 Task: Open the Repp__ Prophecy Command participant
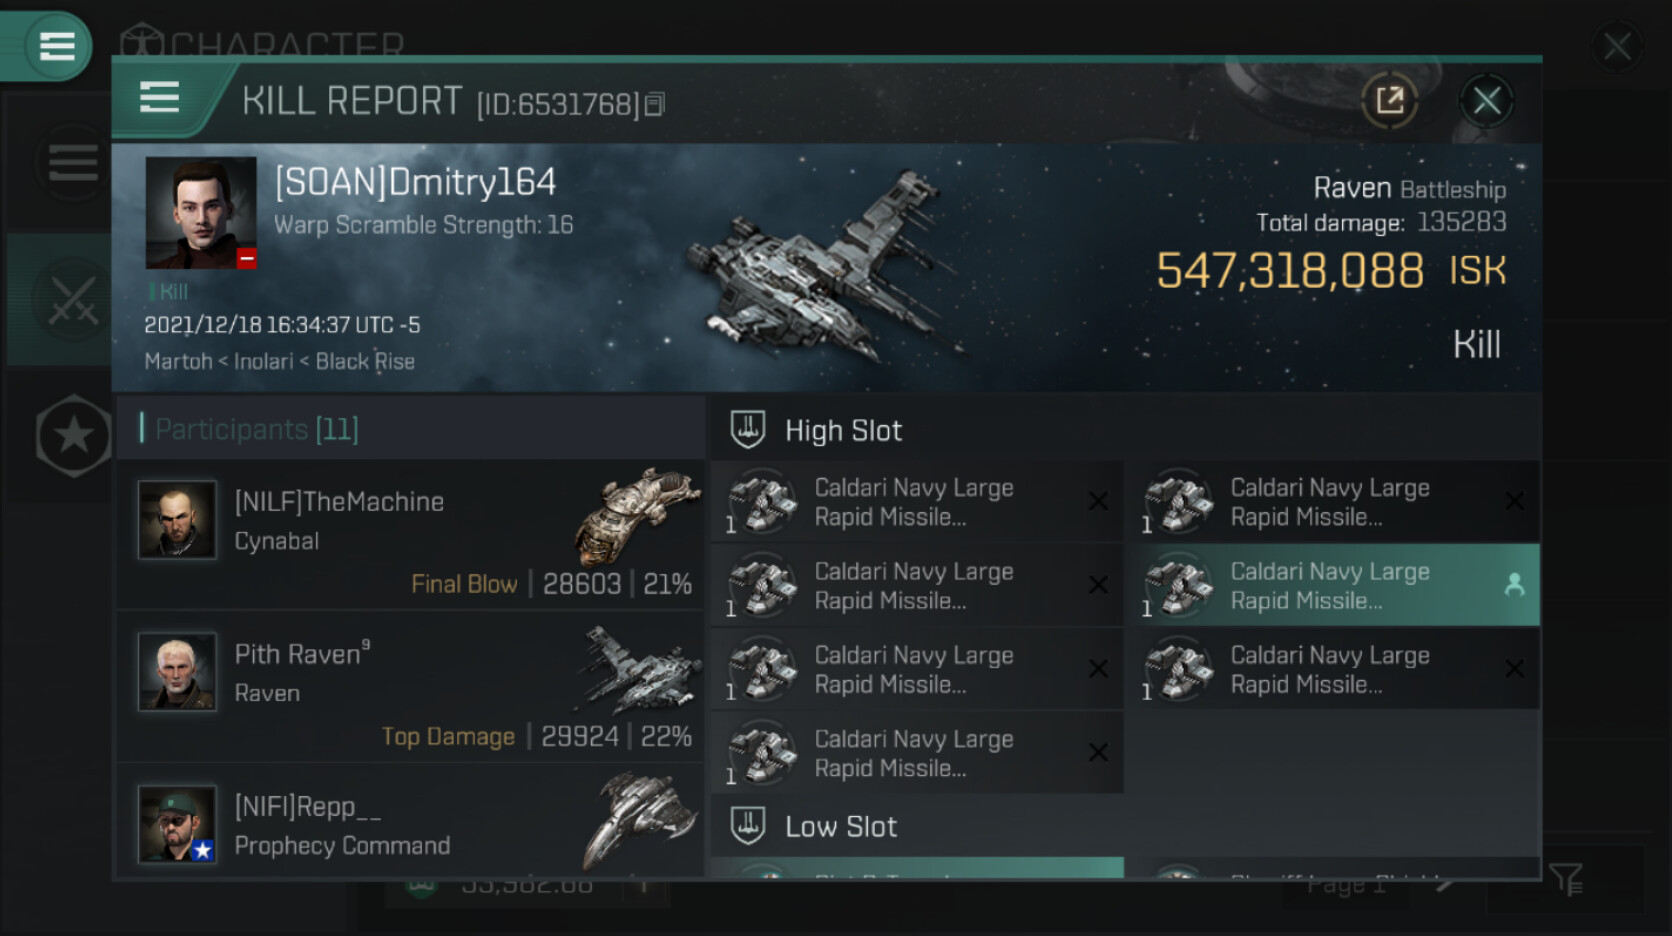click(x=411, y=822)
